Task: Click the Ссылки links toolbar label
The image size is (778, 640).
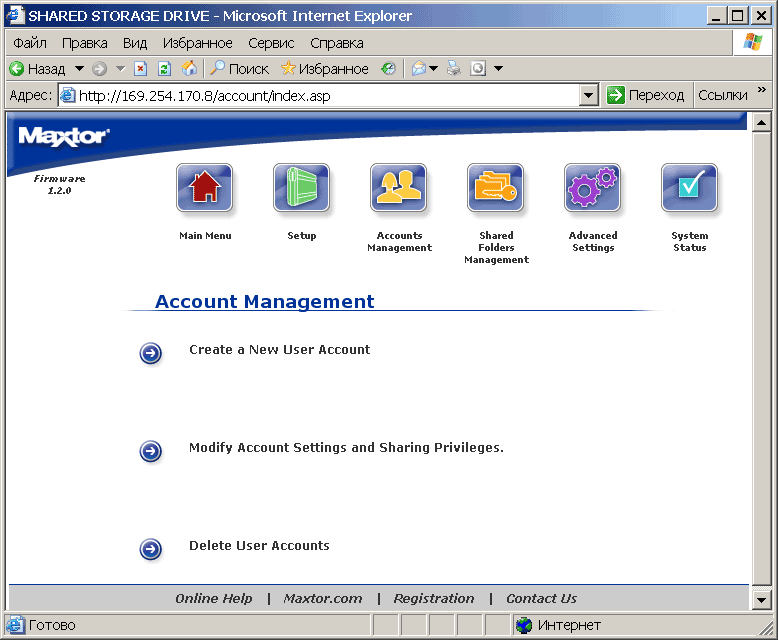Action: 722,95
